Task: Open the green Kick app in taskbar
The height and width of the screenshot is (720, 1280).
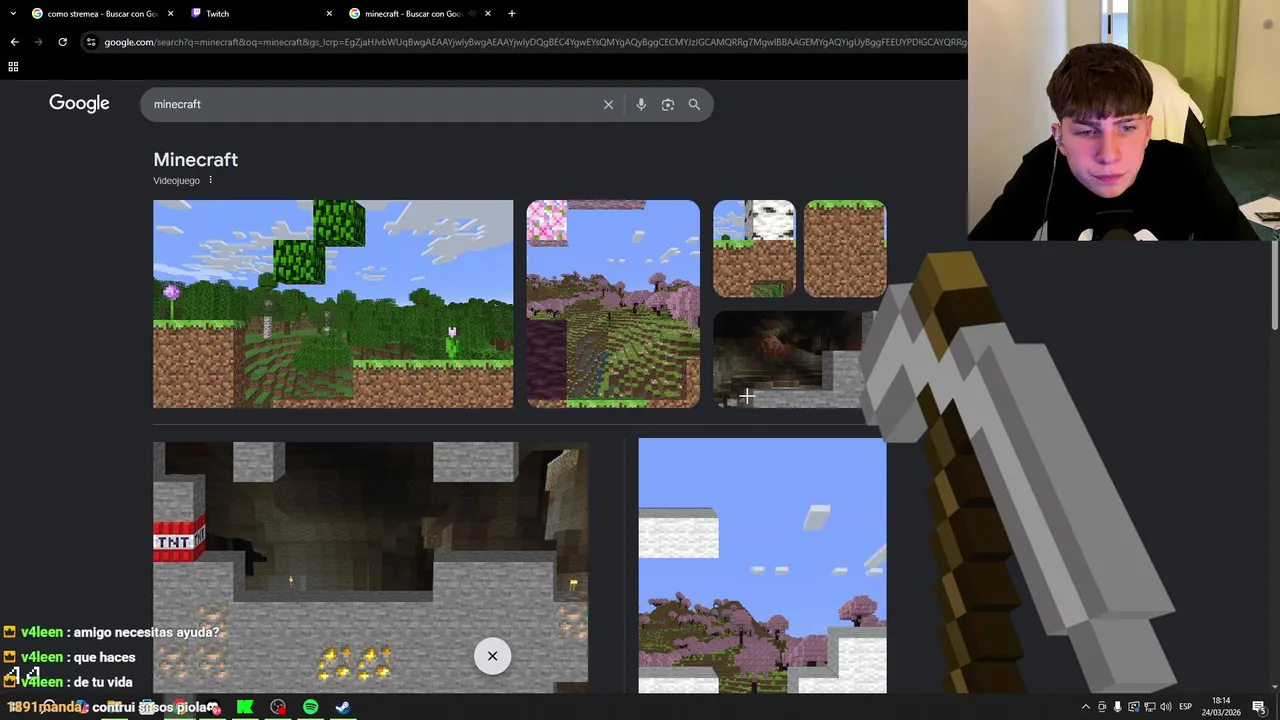Action: pos(245,707)
